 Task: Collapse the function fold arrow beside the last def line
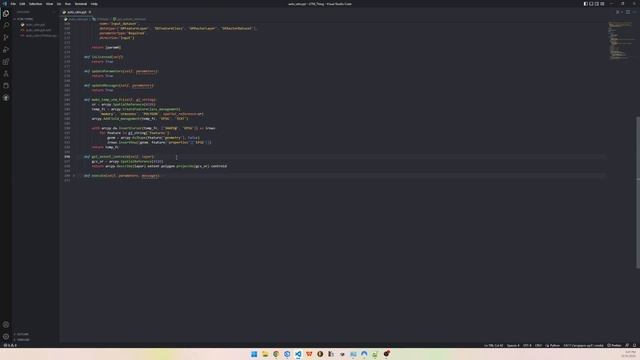74,176
